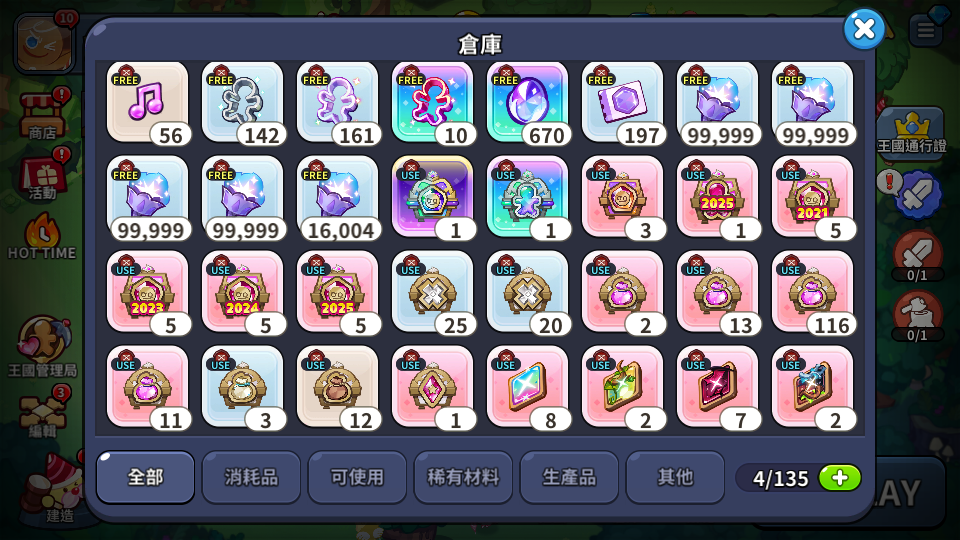Select the purple egg item showing 670
Image resolution: width=960 pixels, height=540 pixels.
coord(528,103)
